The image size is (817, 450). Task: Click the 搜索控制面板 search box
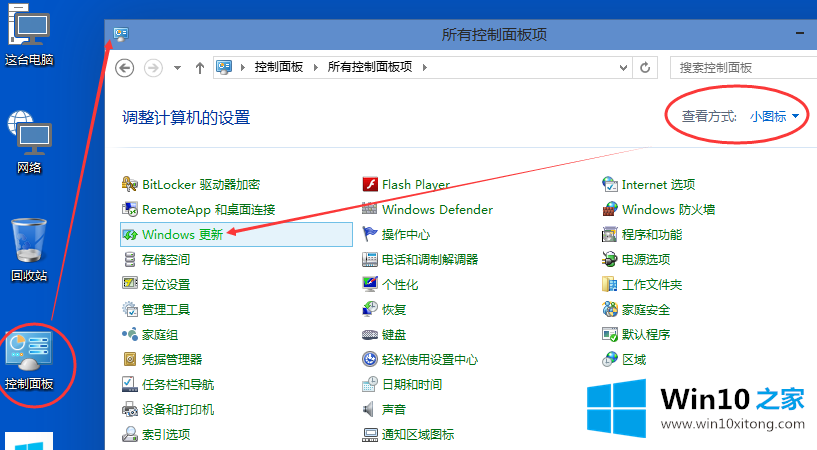743,68
